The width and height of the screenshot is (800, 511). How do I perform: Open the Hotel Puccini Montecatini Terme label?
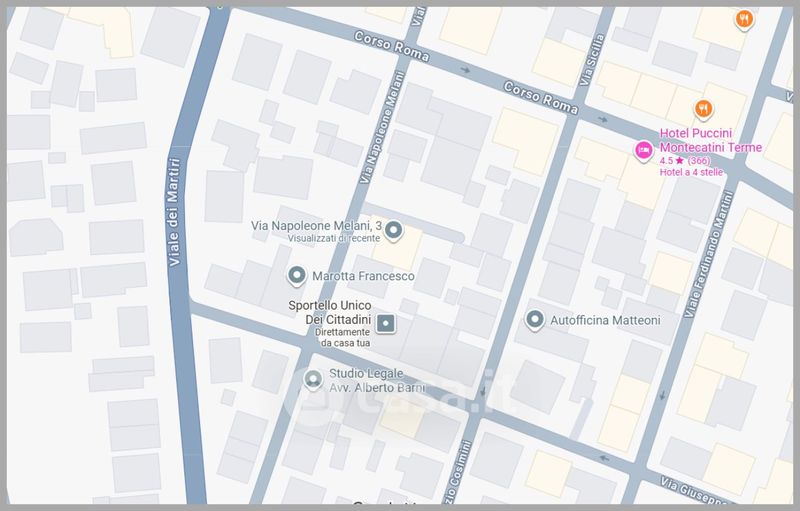[x=710, y=141]
